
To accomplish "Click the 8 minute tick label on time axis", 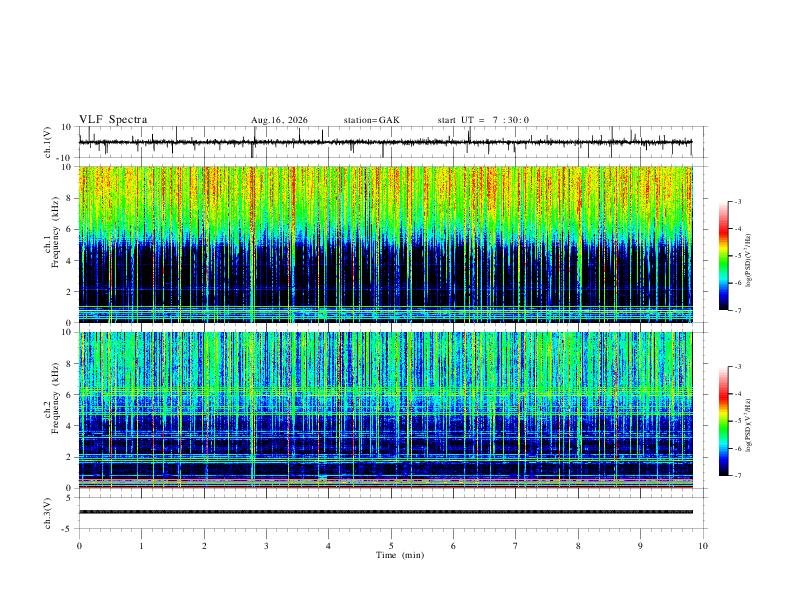I will click(x=578, y=546).
